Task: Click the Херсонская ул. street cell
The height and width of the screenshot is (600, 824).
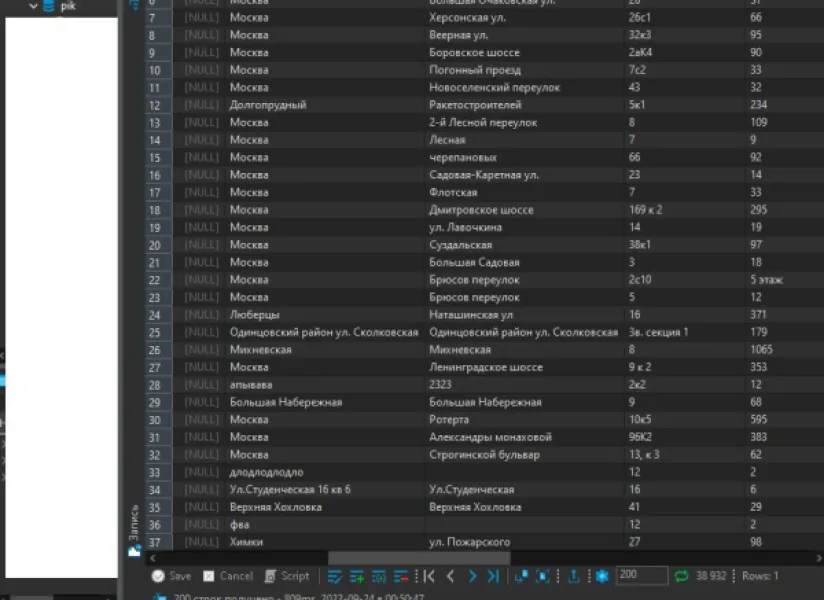Action: (x=524, y=18)
